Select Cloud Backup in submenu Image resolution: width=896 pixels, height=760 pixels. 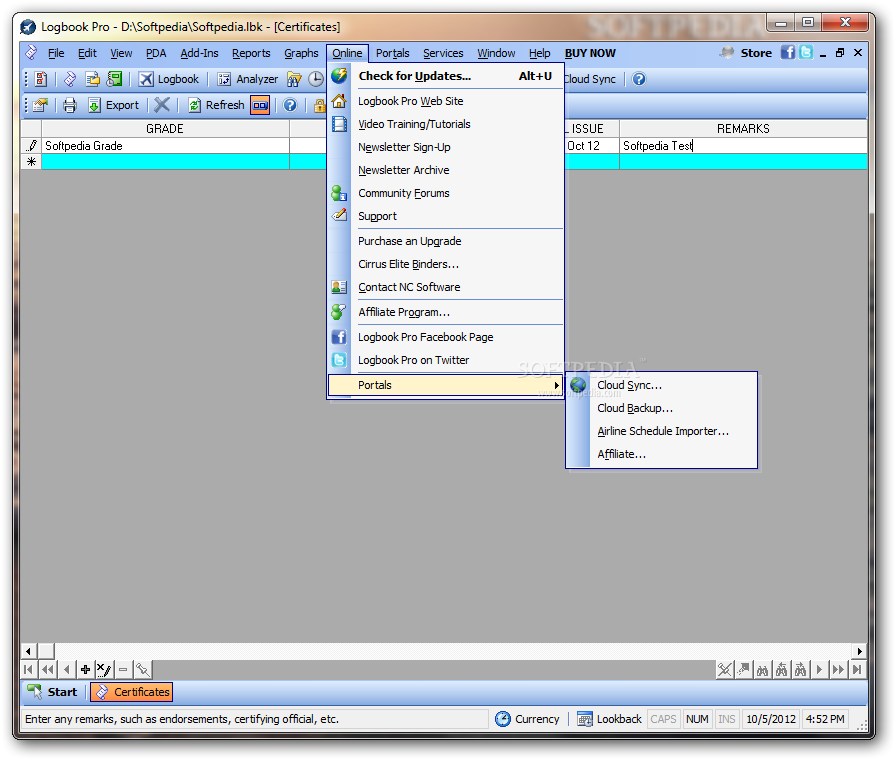[662, 408]
